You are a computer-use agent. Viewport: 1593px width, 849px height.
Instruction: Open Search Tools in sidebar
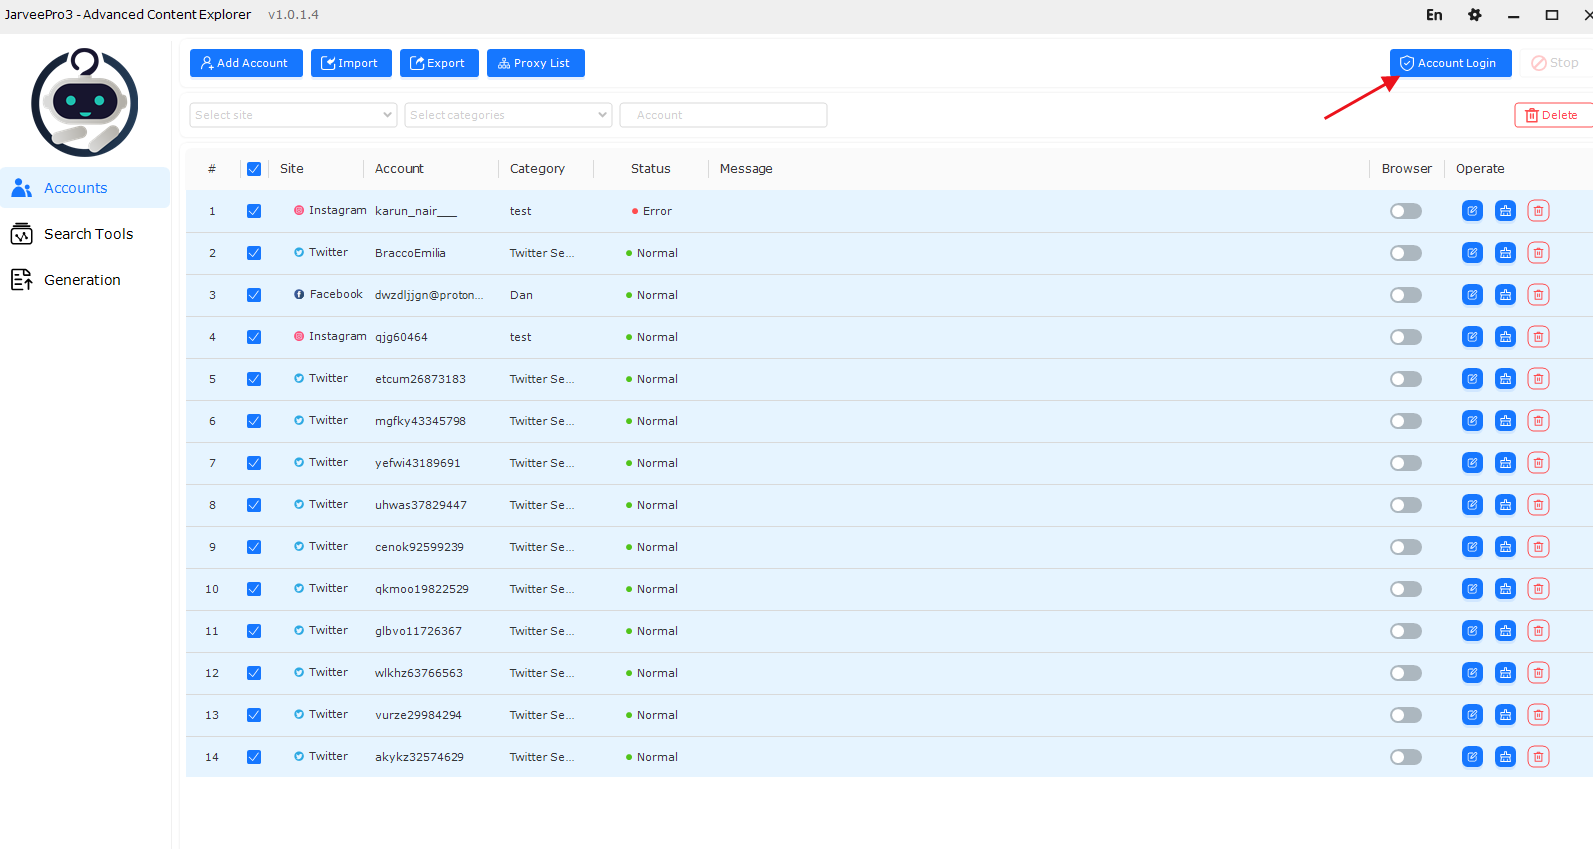[x=88, y=234]
